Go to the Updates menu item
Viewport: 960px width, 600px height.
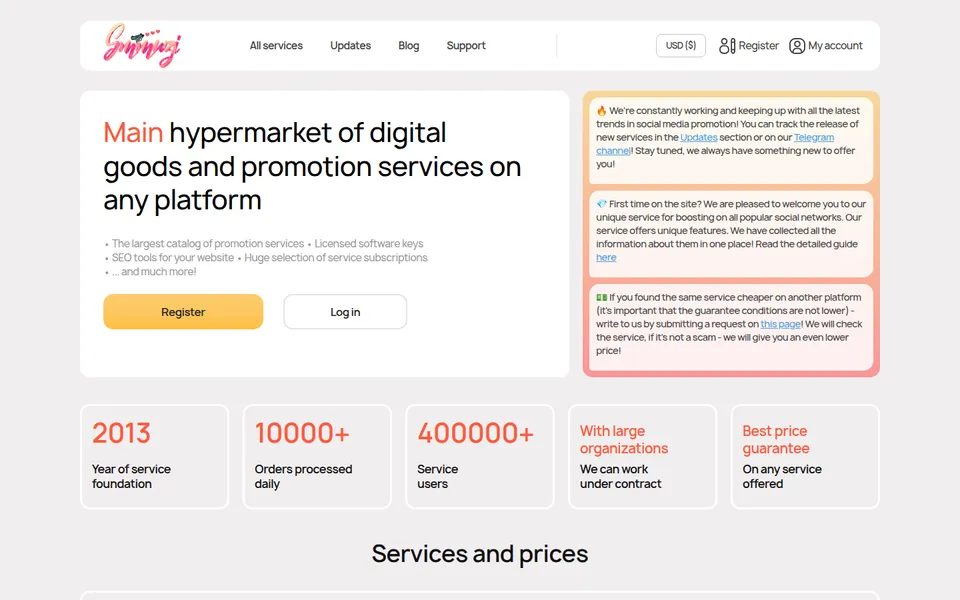(x=350, y=45)
